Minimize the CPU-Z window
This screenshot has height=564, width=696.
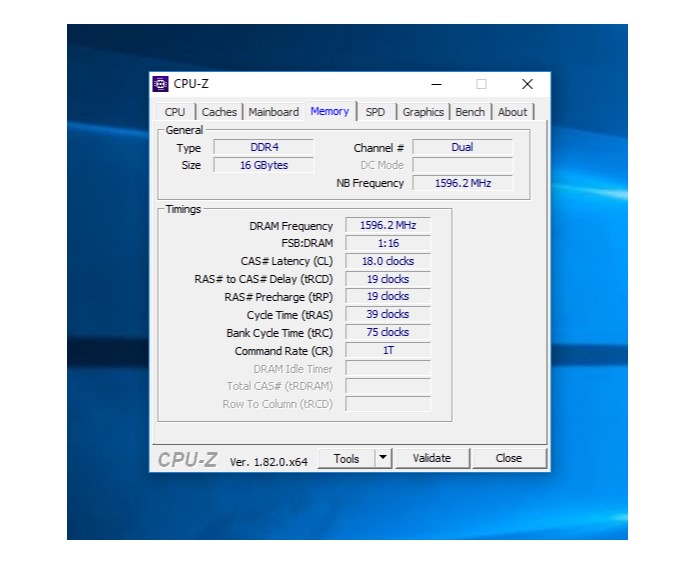click(x=437, y=84)
